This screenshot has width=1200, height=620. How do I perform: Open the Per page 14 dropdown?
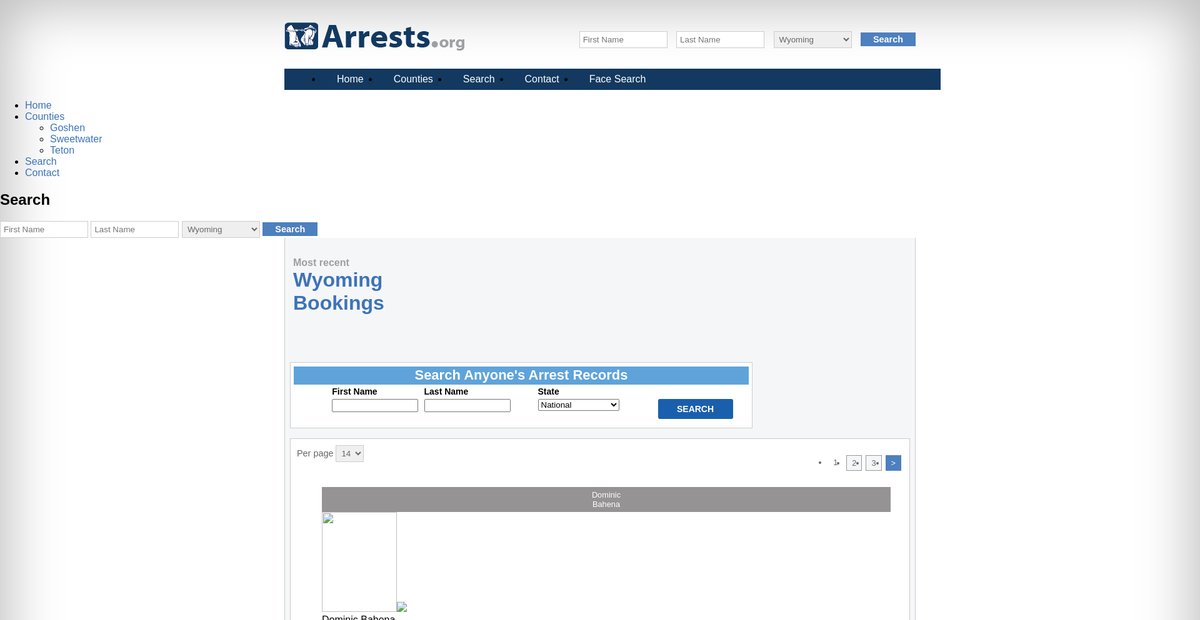[350, 454]
